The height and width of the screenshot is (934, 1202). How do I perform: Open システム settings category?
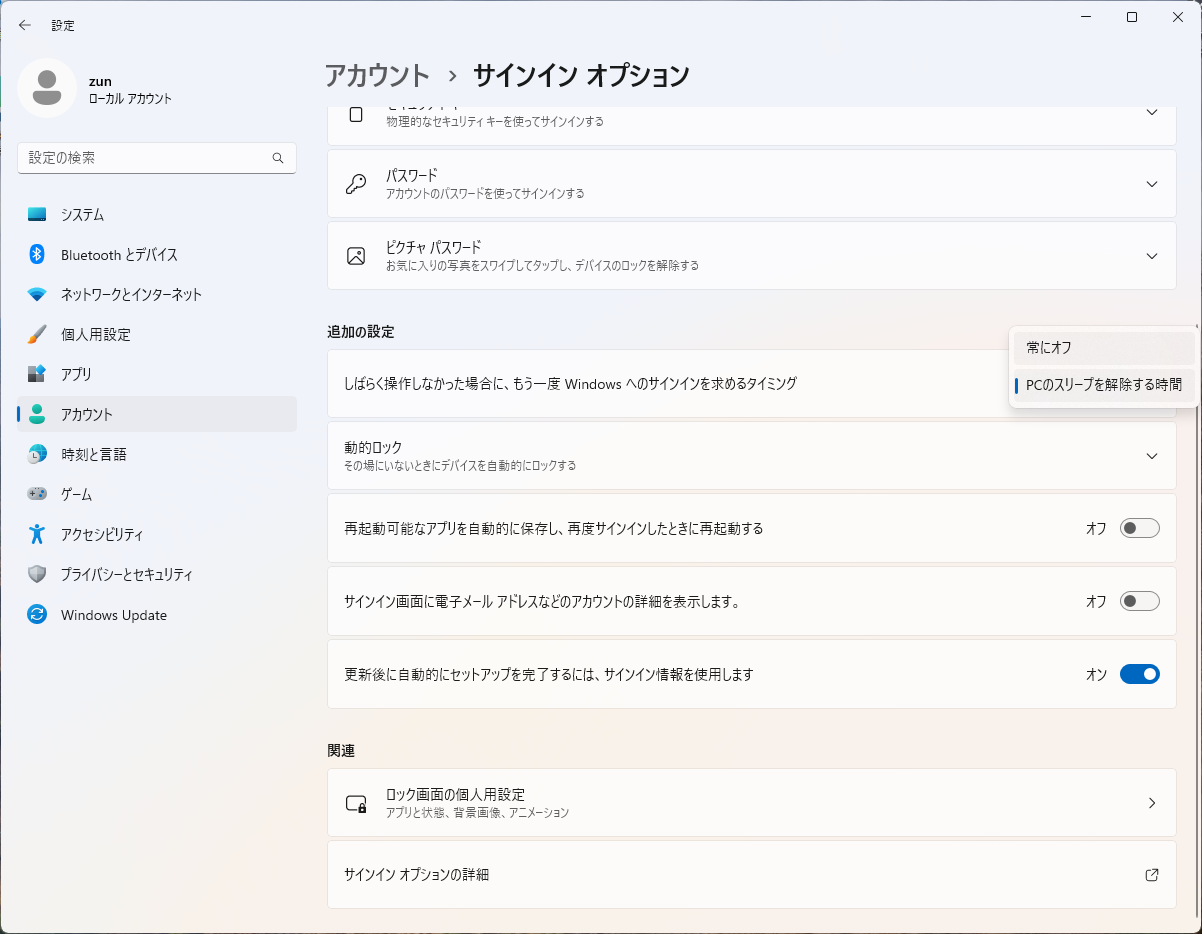click(x=157, y=215)
